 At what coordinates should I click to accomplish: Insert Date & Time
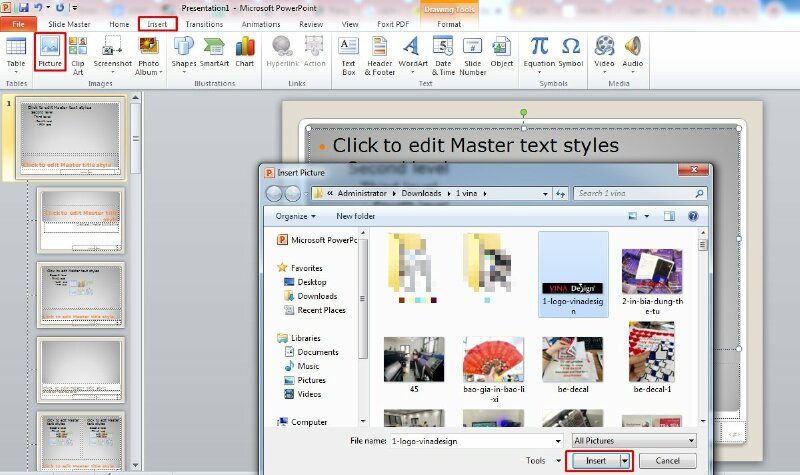pyautogui.click(x=443, y=55)
